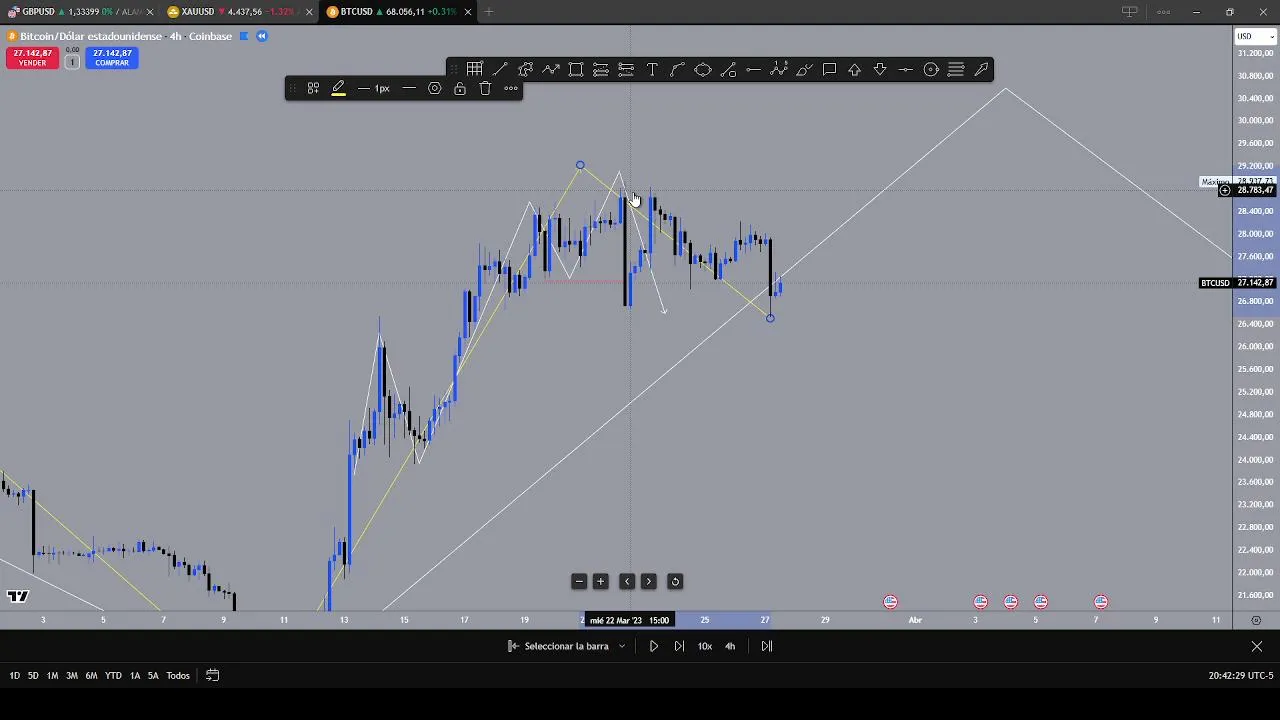1280x720 pixels.
Task: Select the 6M time range
Action: (x=91, y=675)
